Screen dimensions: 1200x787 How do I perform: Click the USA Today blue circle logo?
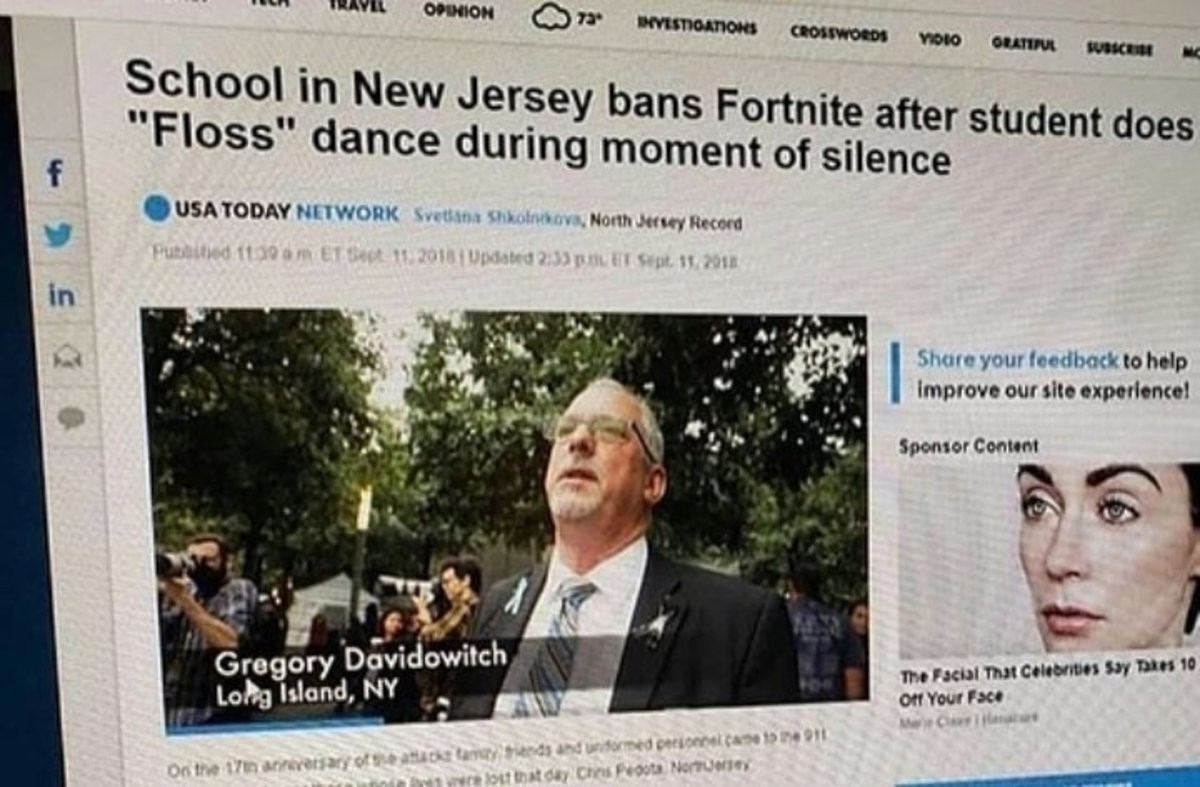157,208
